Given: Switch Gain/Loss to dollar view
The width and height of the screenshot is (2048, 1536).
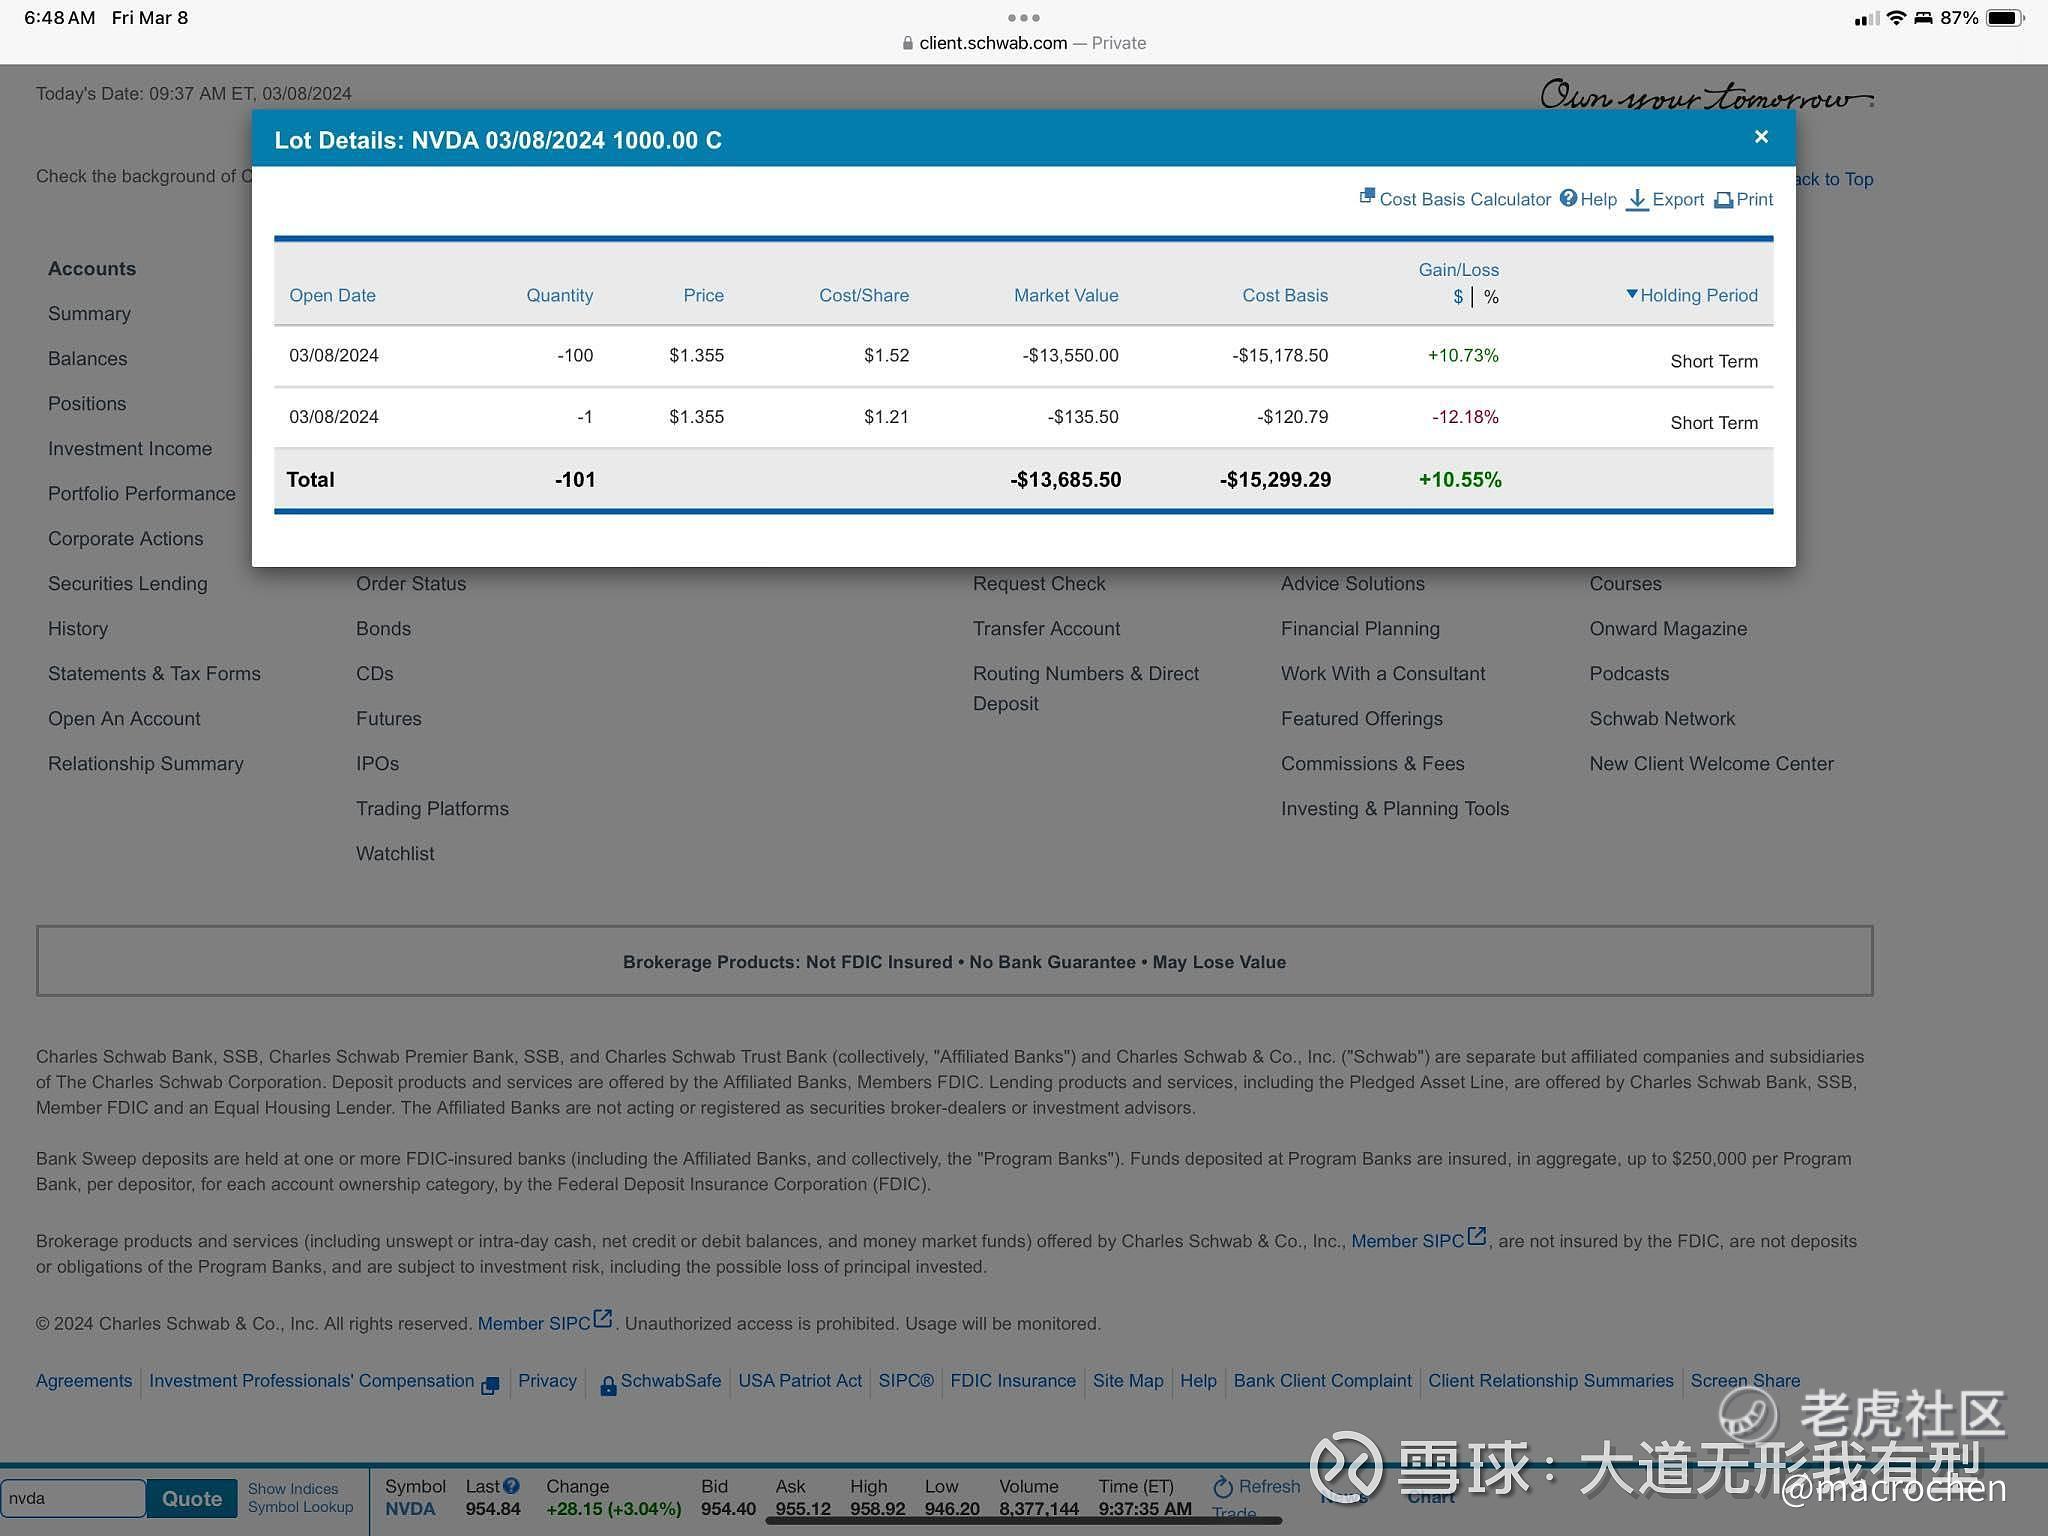Looking at the screenshot, I should click(1458, 297).
